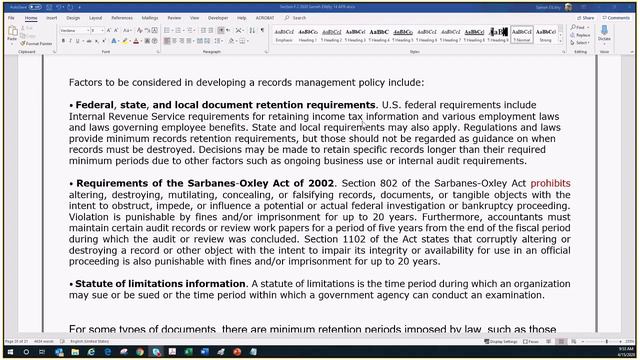The image size is (640, 360).
Task: Decrease paragraph indent
Action: click(x=203, y=31)
